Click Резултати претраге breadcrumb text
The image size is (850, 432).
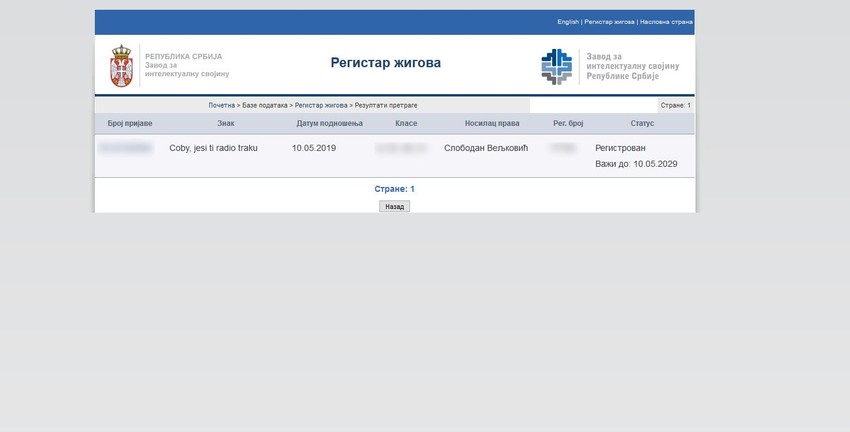pyautogui.click(x=386, y=106)
